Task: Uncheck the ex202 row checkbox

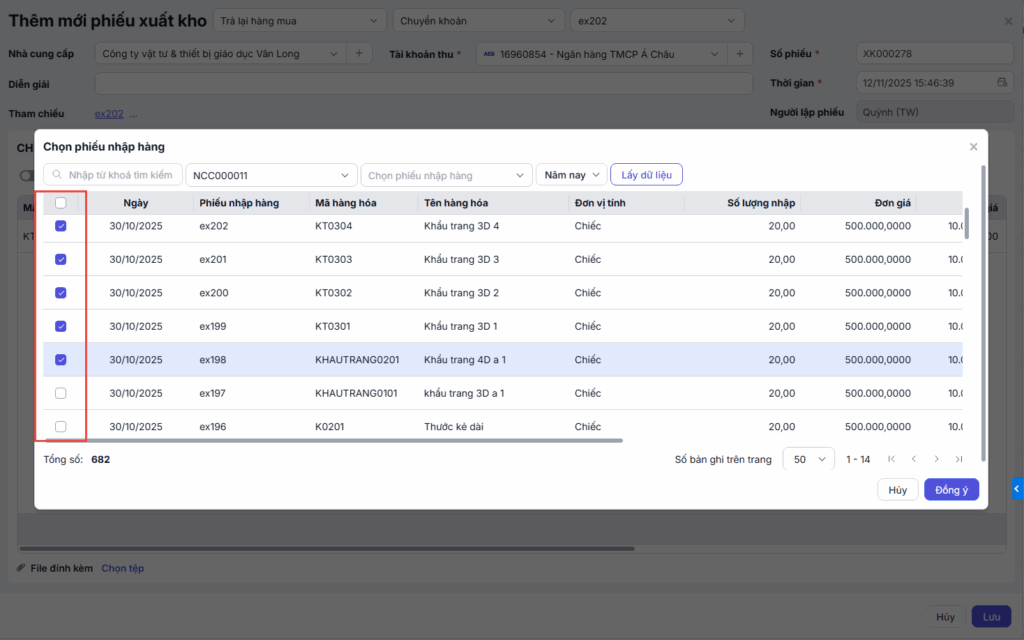Action: [61, 226]
